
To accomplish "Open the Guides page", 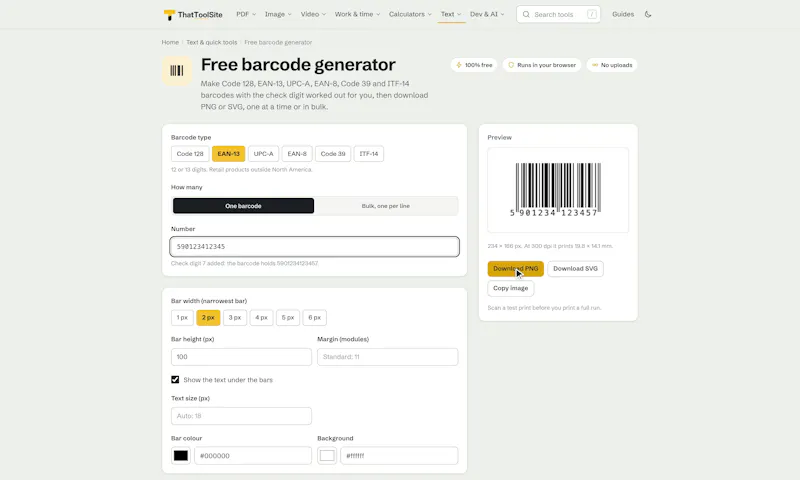I will click(x=623, y=14).
